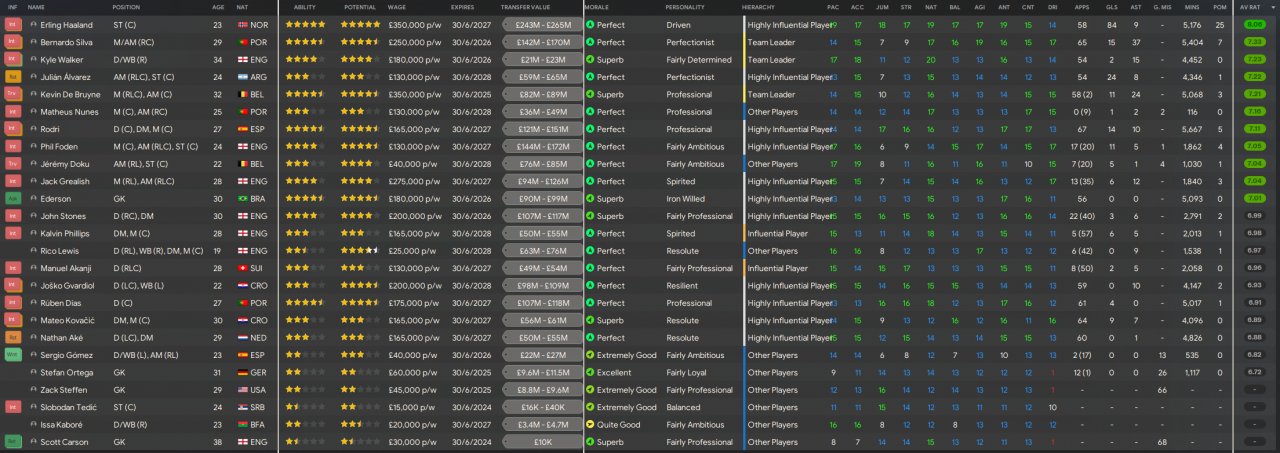This screenshot has width=1280, height=453.
Task: Click Sergio Gómez's green Wnt status icon
Action: click(13, 355)
